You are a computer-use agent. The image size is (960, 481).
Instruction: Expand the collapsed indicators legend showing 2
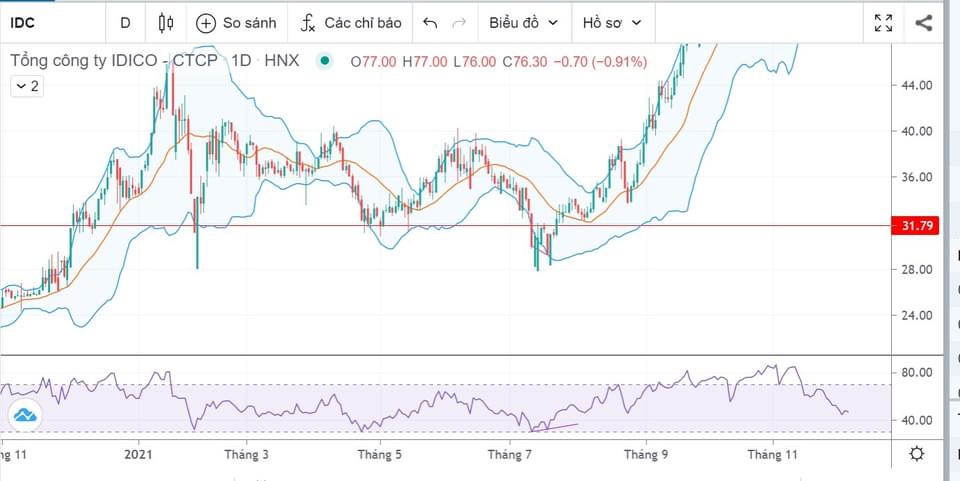[27, 86]
